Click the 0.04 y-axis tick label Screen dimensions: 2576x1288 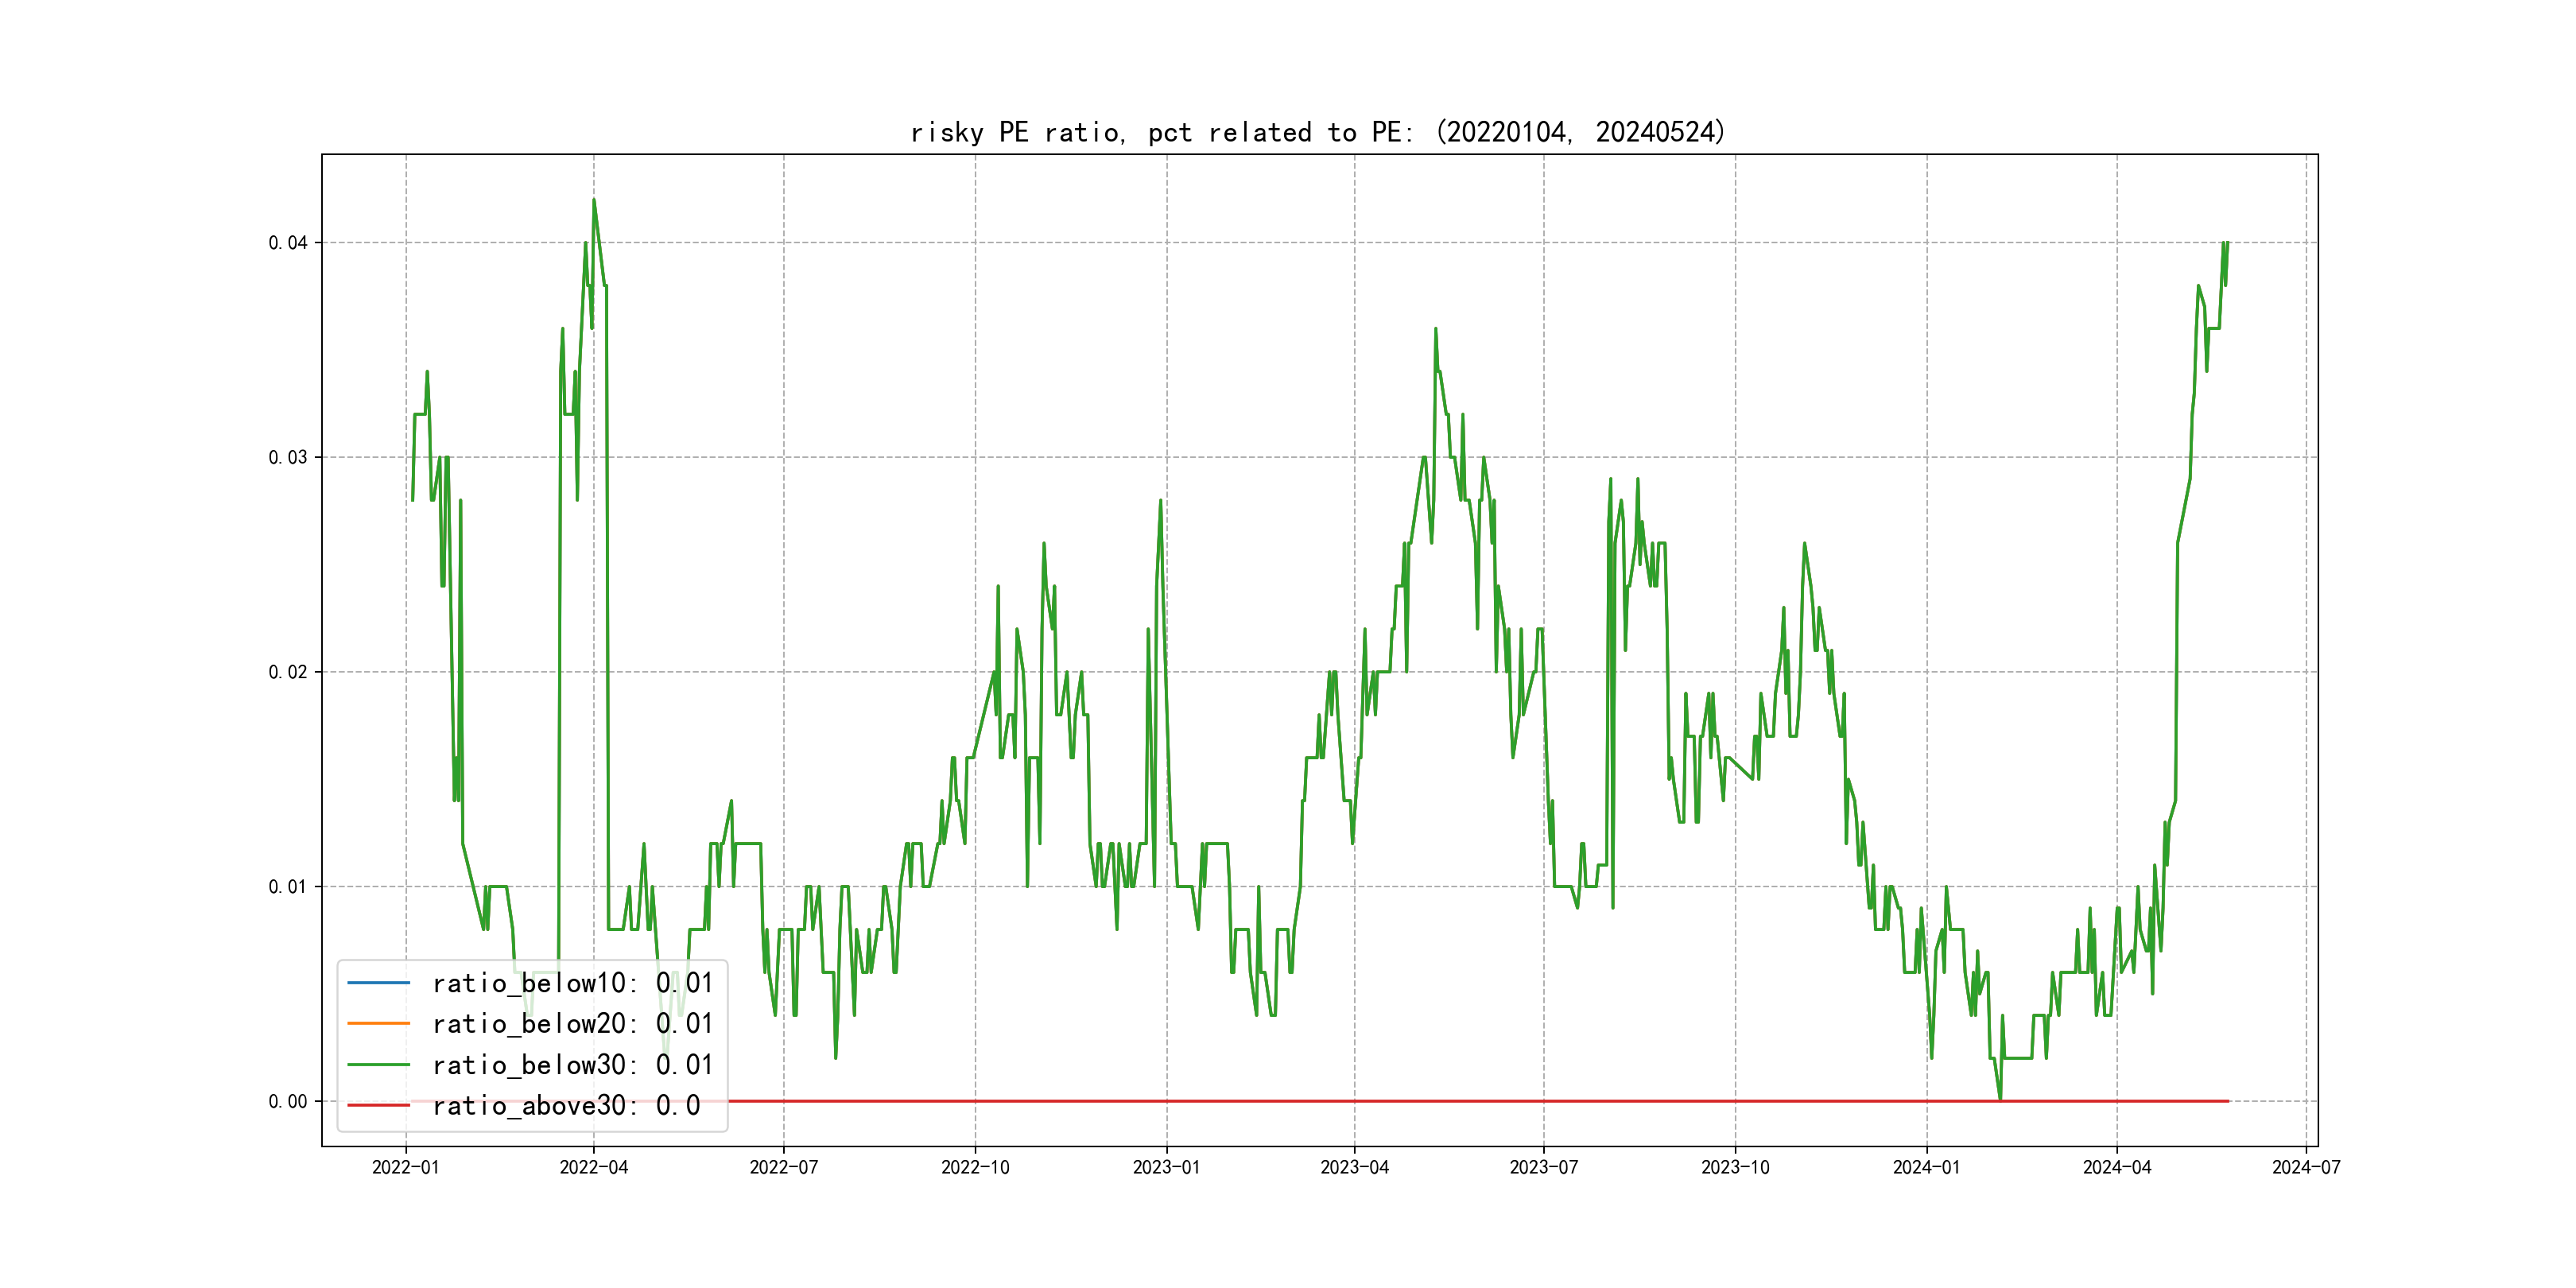tap(287, 243)
